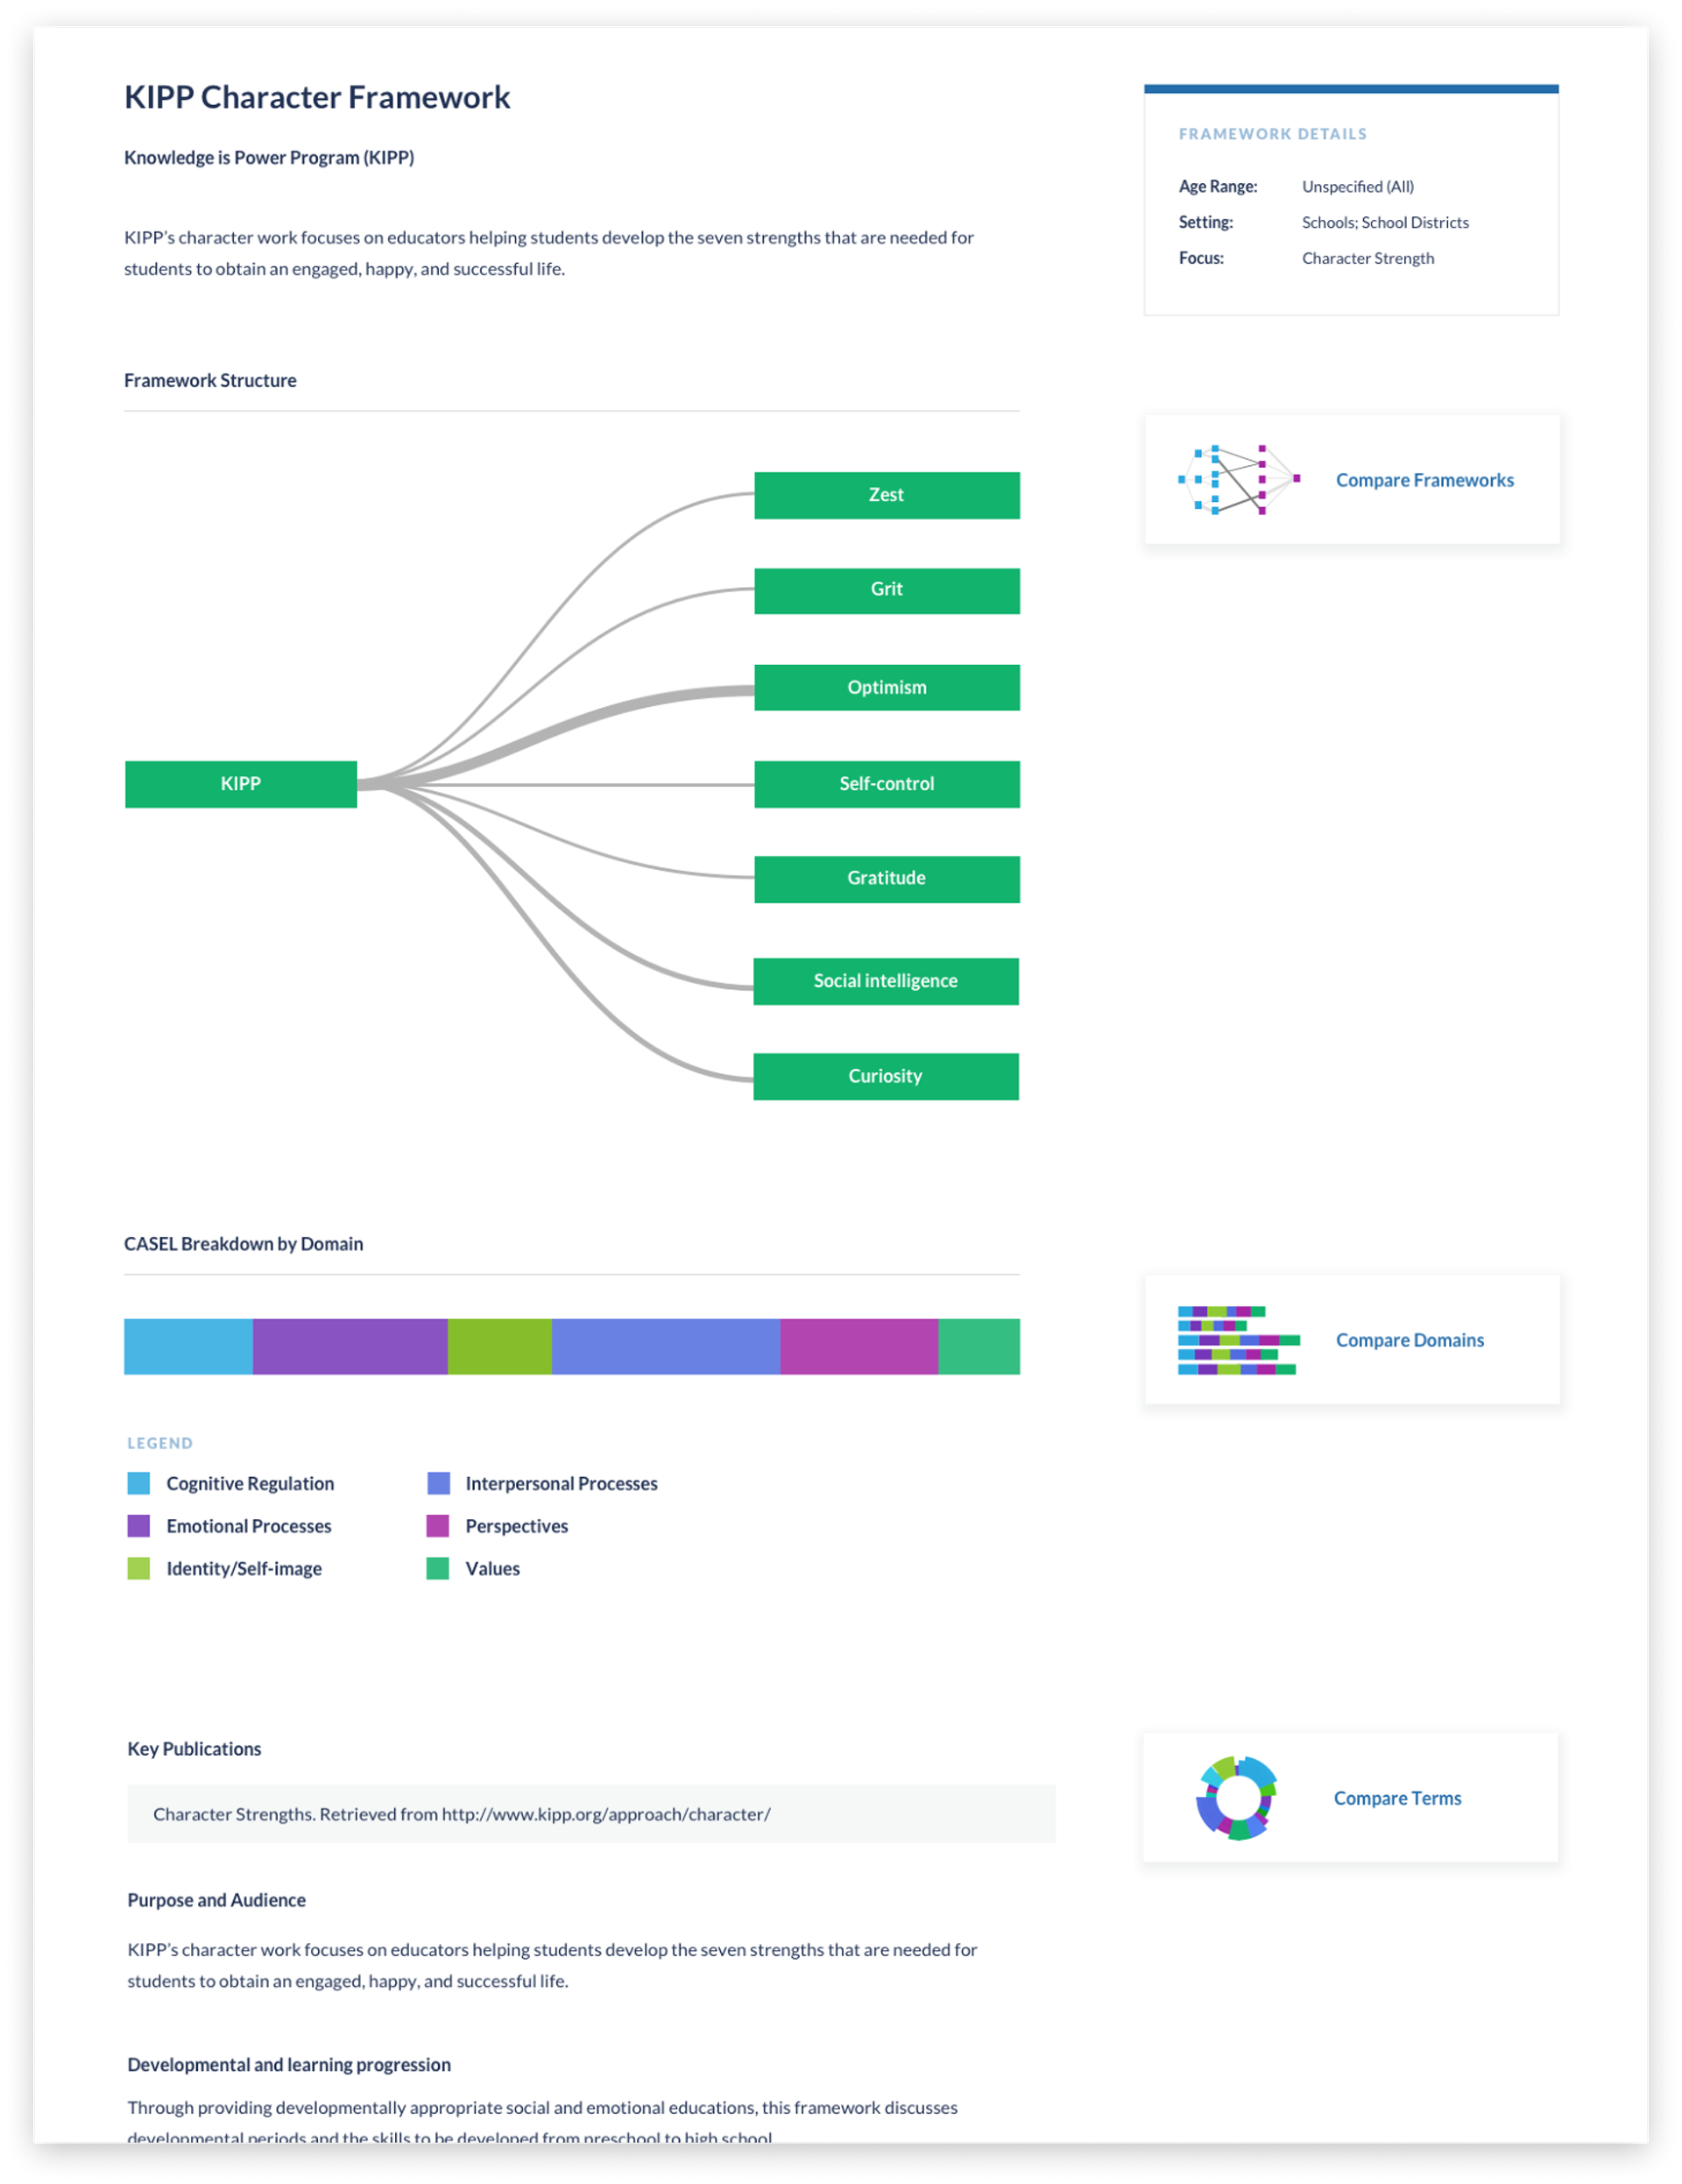Click the LEGEND heading
This screenshot has width=1682, height=2184.
click(160, 1443)
